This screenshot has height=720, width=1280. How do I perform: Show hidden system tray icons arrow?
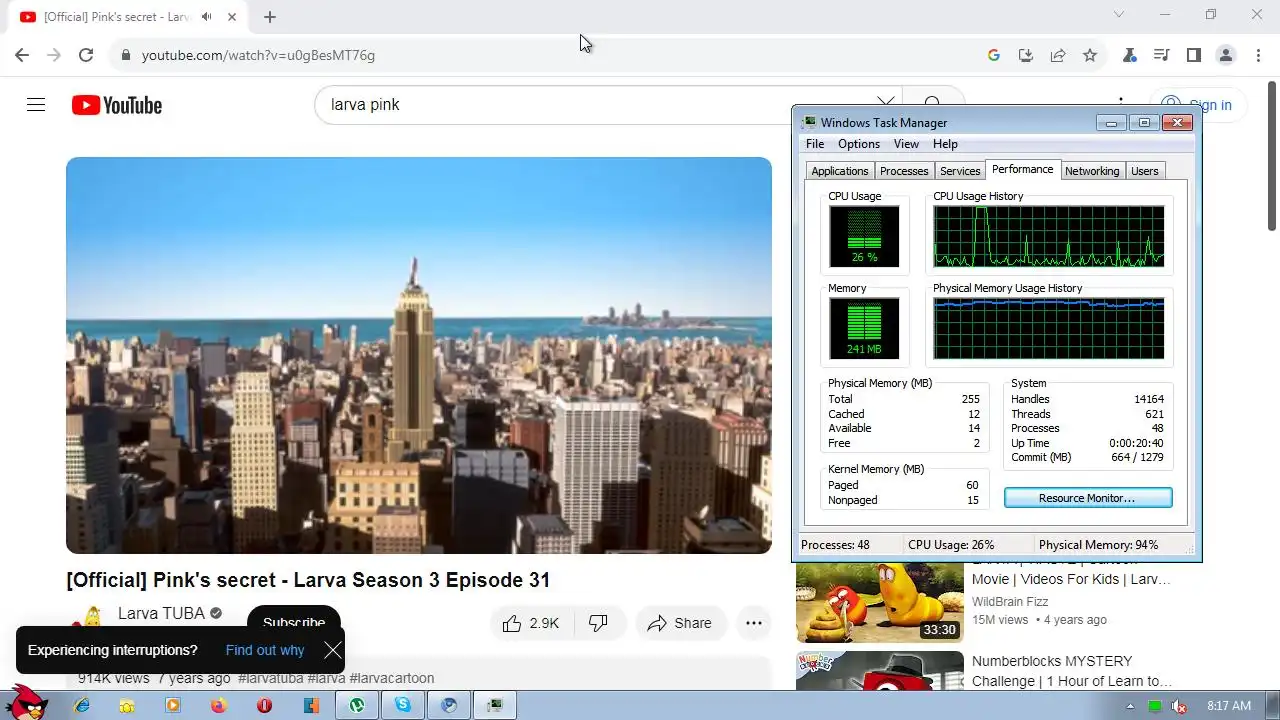pyautogui.click(x=1131, y=706)
